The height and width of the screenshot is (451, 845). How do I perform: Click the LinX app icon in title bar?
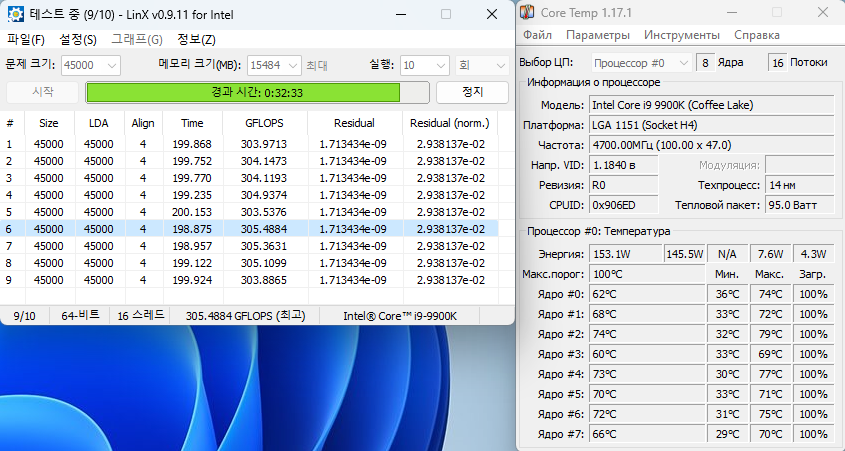[17, 15]
